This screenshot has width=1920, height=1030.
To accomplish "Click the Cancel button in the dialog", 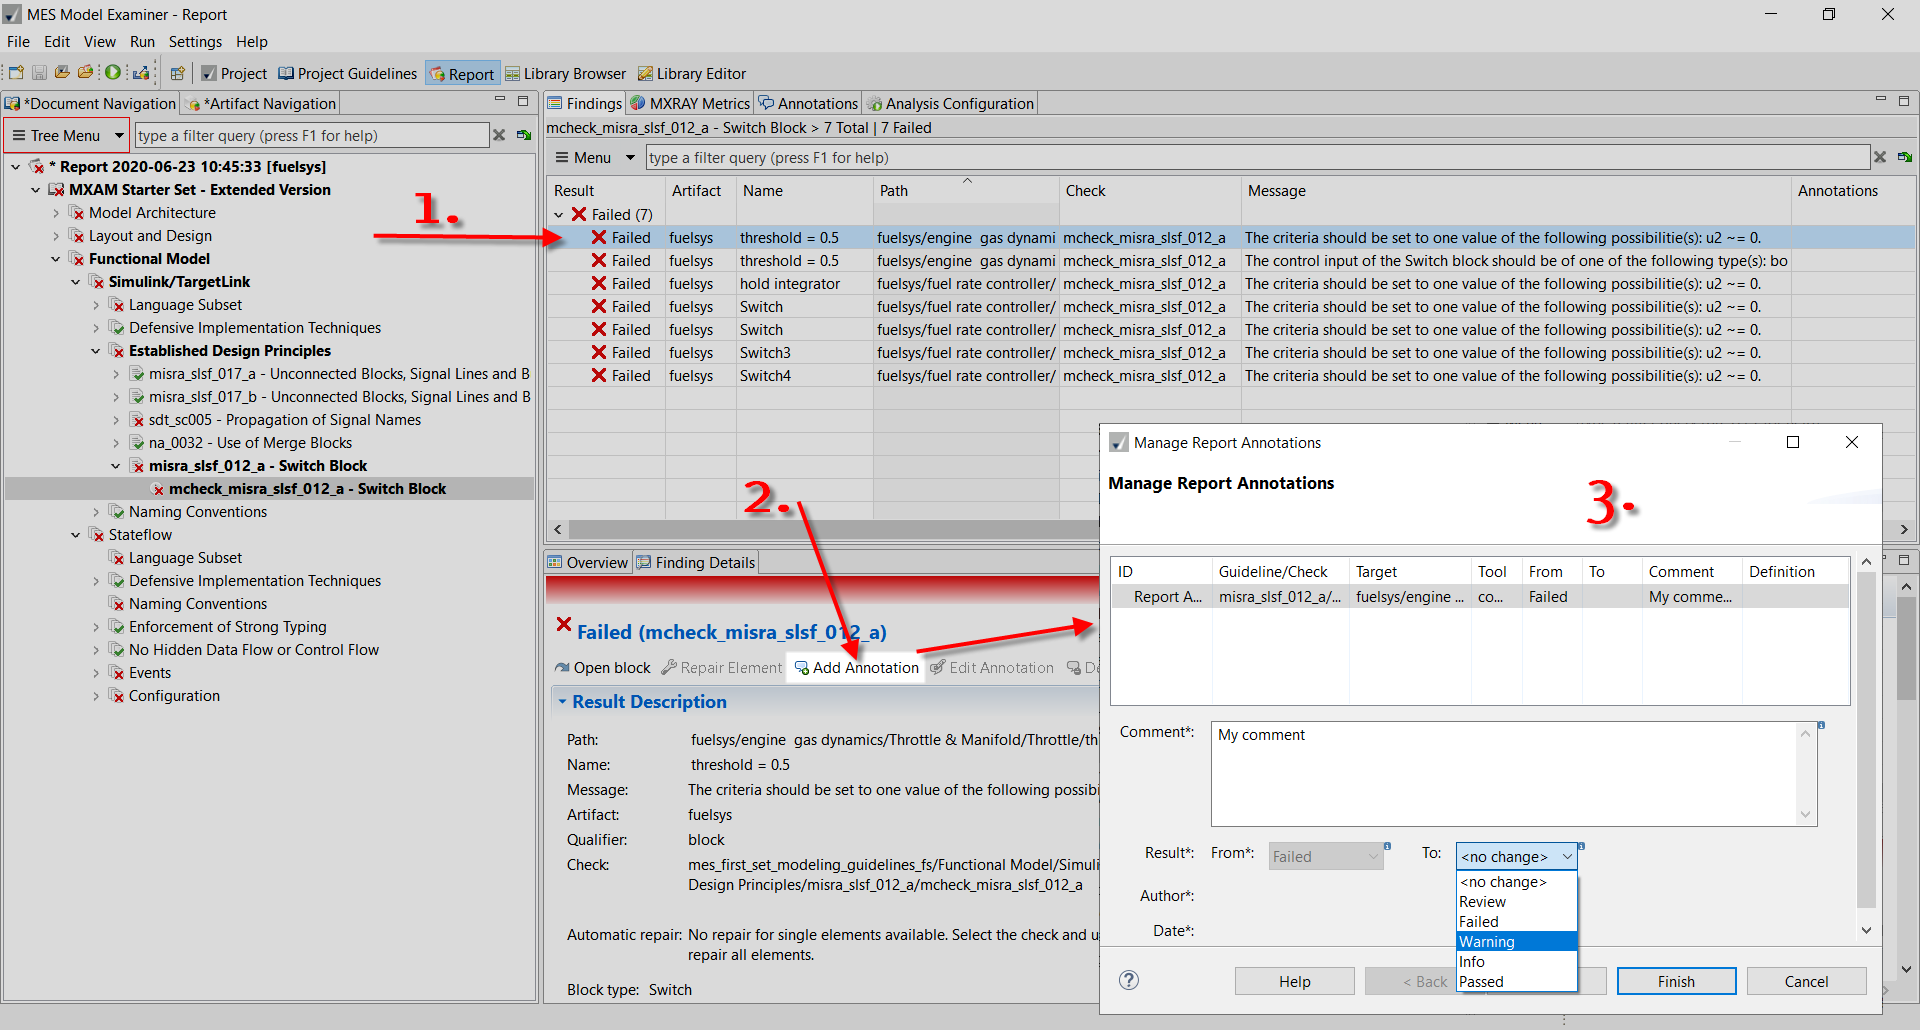I will pos(1806,981).
